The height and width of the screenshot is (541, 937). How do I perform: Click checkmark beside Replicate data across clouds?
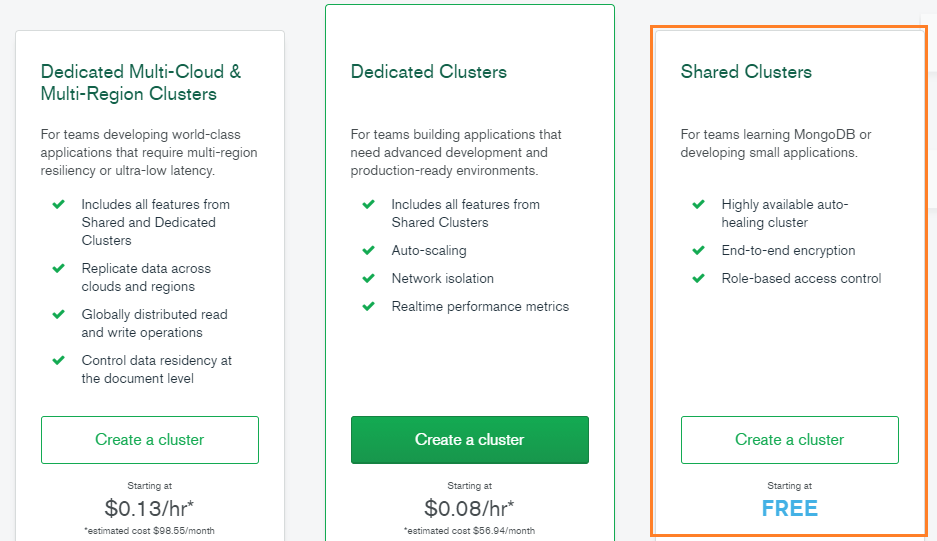tap(58, 268)
